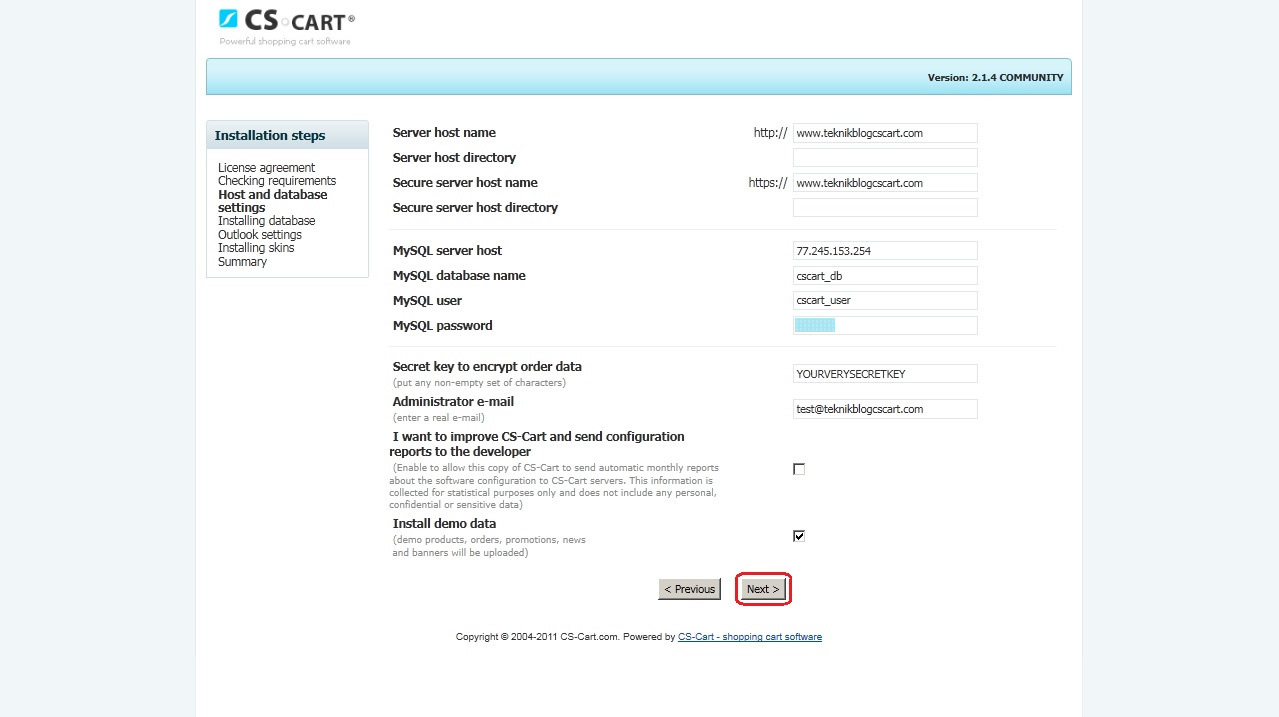The height and width of the screenshot is (717, 1279).
Task: Click the CS-Cart logo
Action: coord(286,20)
